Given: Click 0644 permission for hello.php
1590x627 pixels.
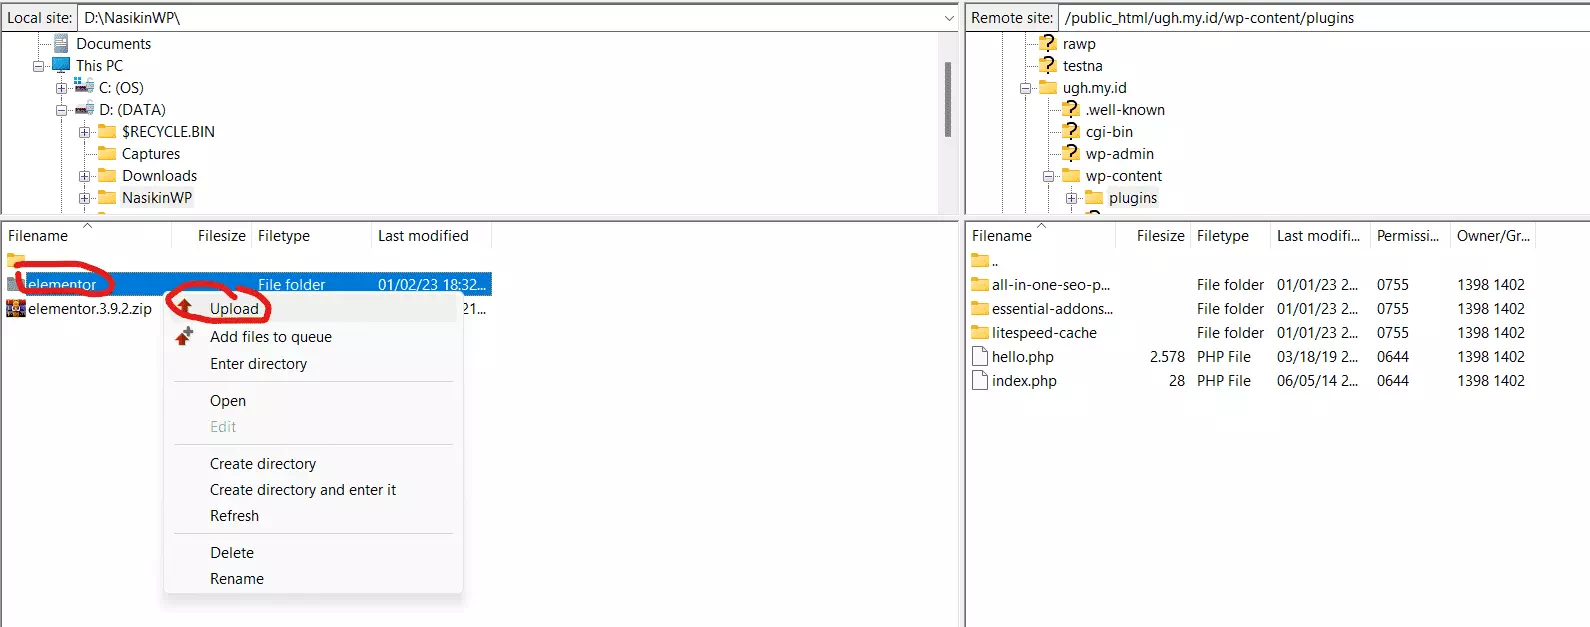Looking at the screenshot, I should 1393,357.
